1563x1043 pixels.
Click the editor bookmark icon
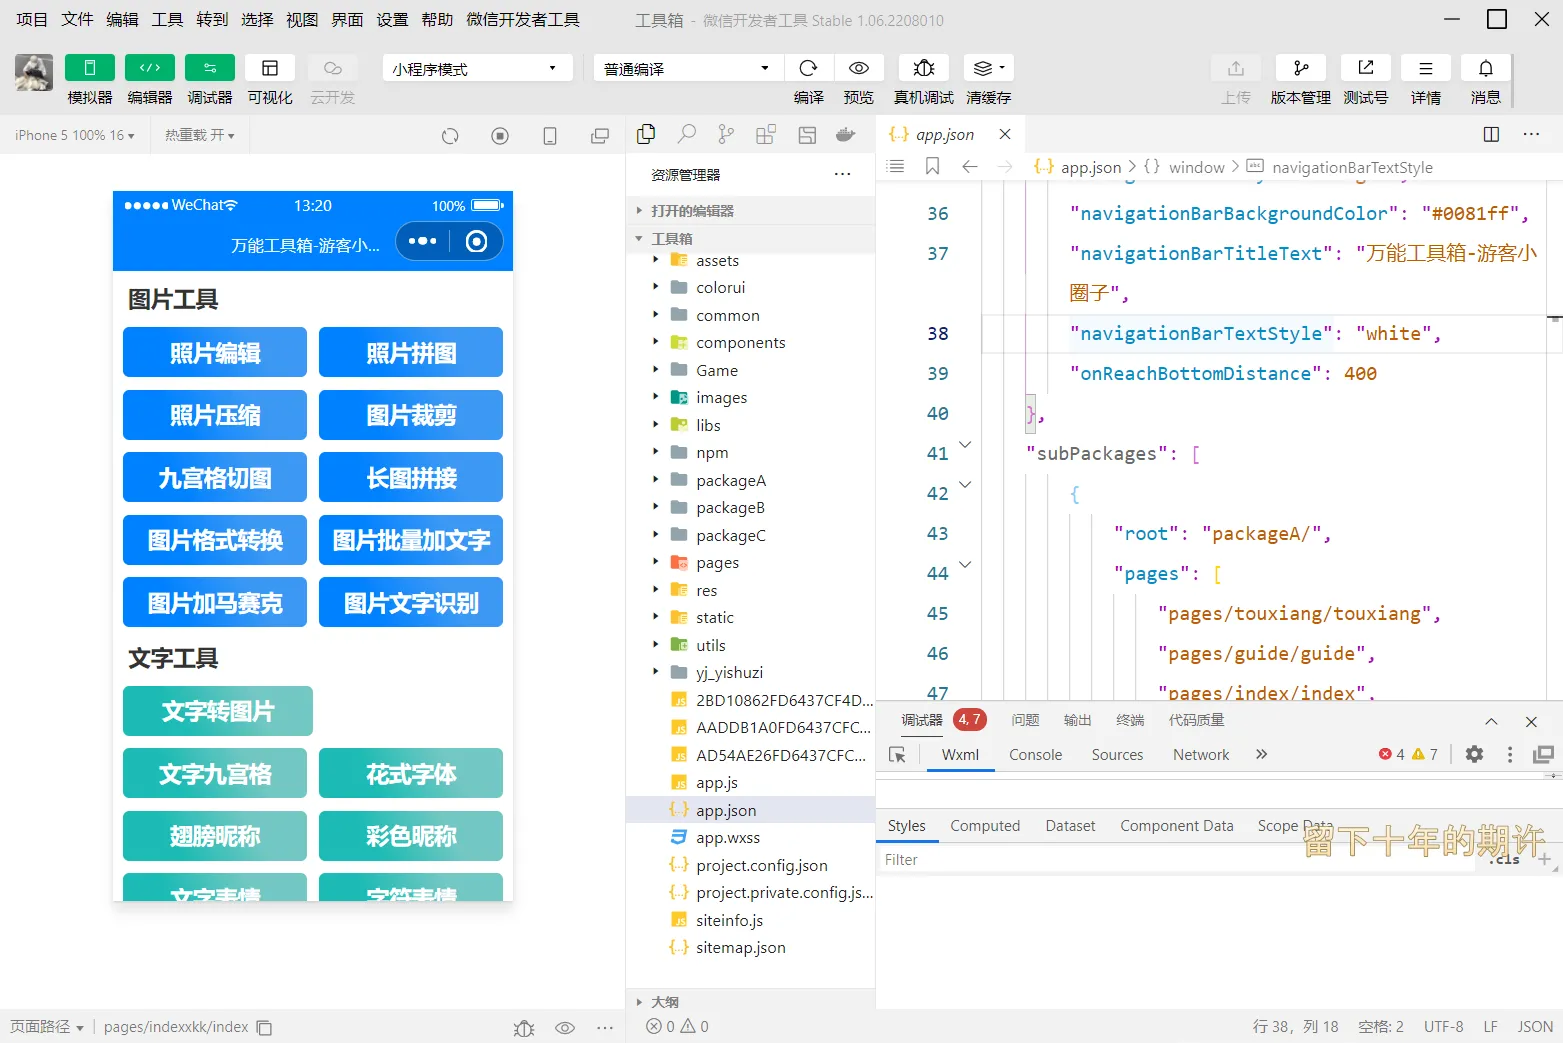[932, 166]
